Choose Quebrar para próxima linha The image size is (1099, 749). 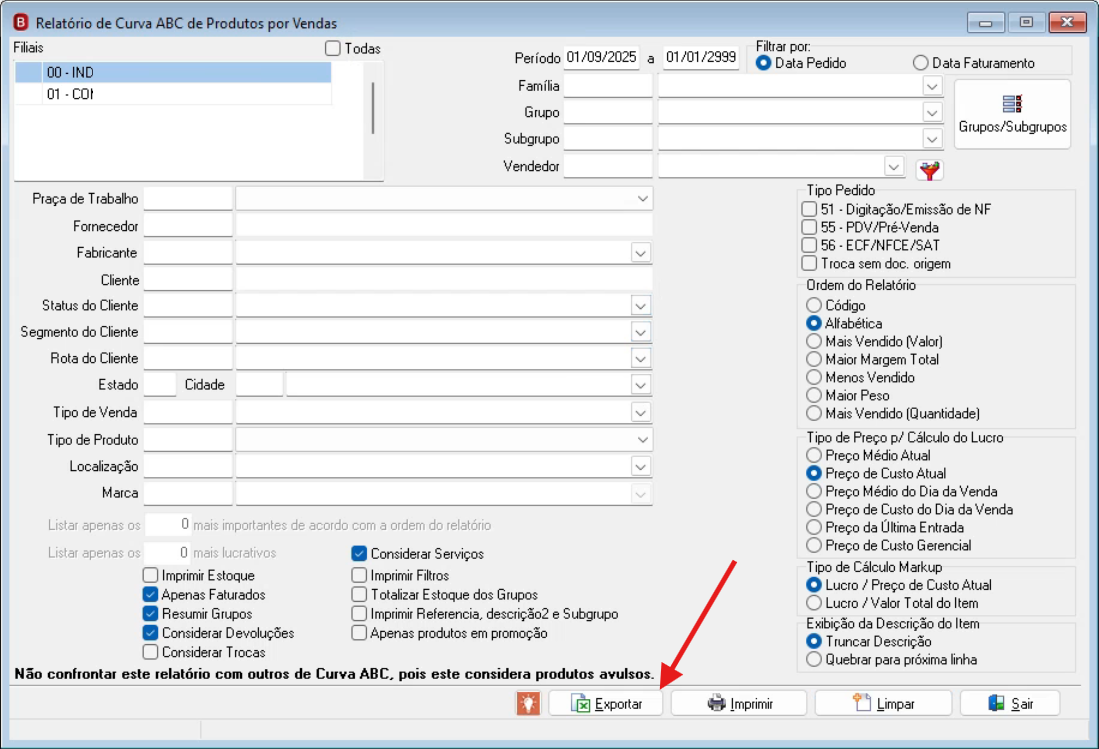[x=814, y=659]
